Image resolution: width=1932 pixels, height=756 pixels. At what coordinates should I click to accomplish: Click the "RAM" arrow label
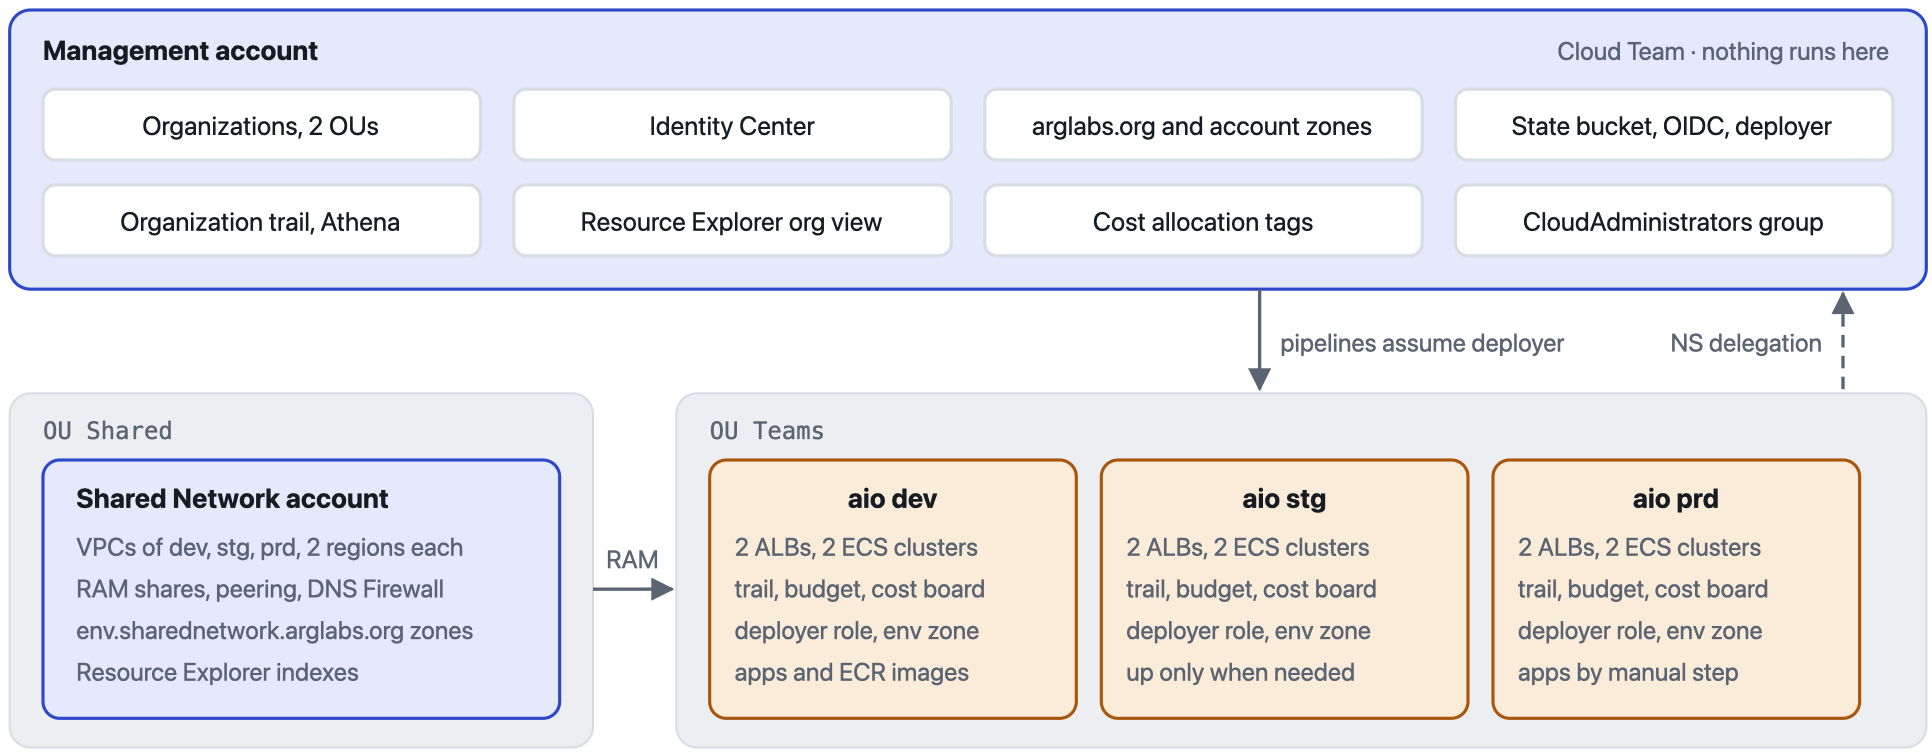tap(632, 560)
